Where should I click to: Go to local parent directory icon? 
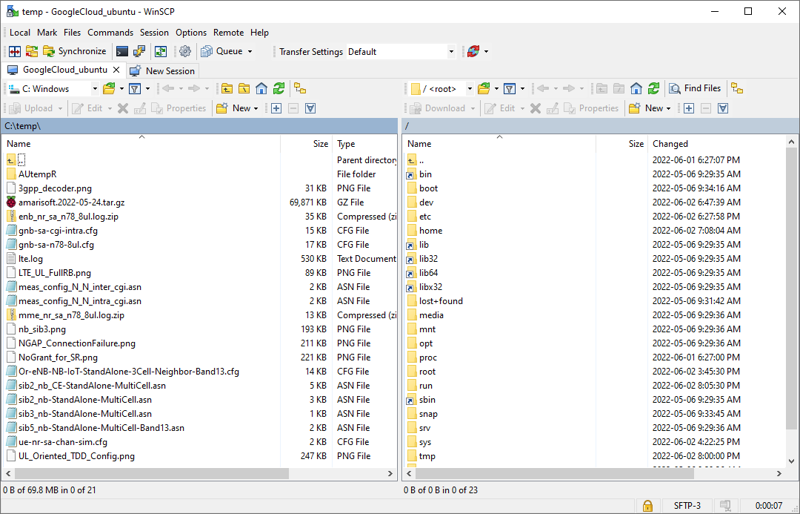pos(227,89)
